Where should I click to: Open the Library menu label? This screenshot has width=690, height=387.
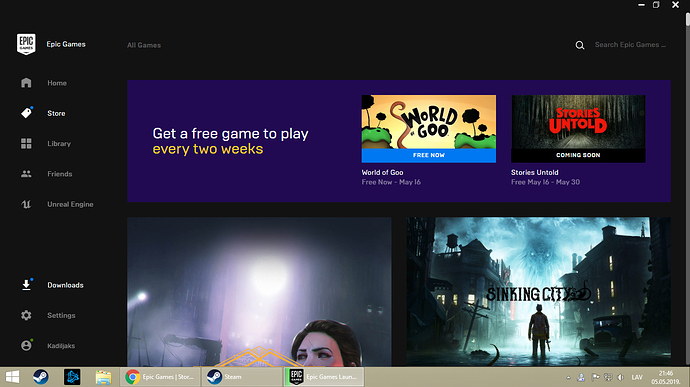click(x=59, y=144)
